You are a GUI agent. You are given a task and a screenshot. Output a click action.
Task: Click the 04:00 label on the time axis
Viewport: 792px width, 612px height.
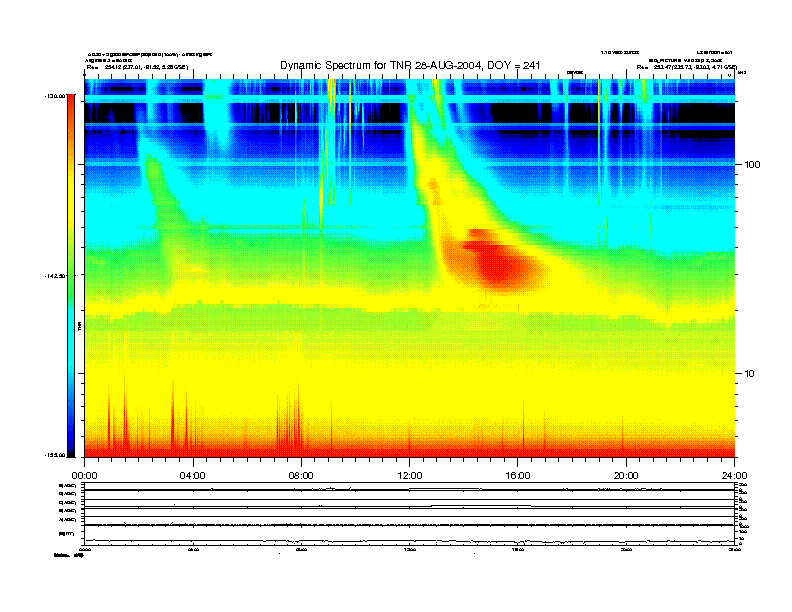pyautogui.click(x=193, y=476)
